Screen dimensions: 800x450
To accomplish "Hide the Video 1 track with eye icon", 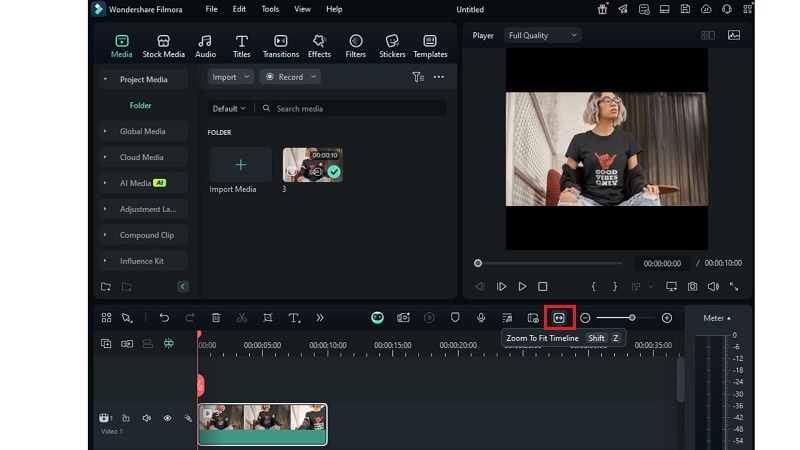I will [x=167, y=418].
